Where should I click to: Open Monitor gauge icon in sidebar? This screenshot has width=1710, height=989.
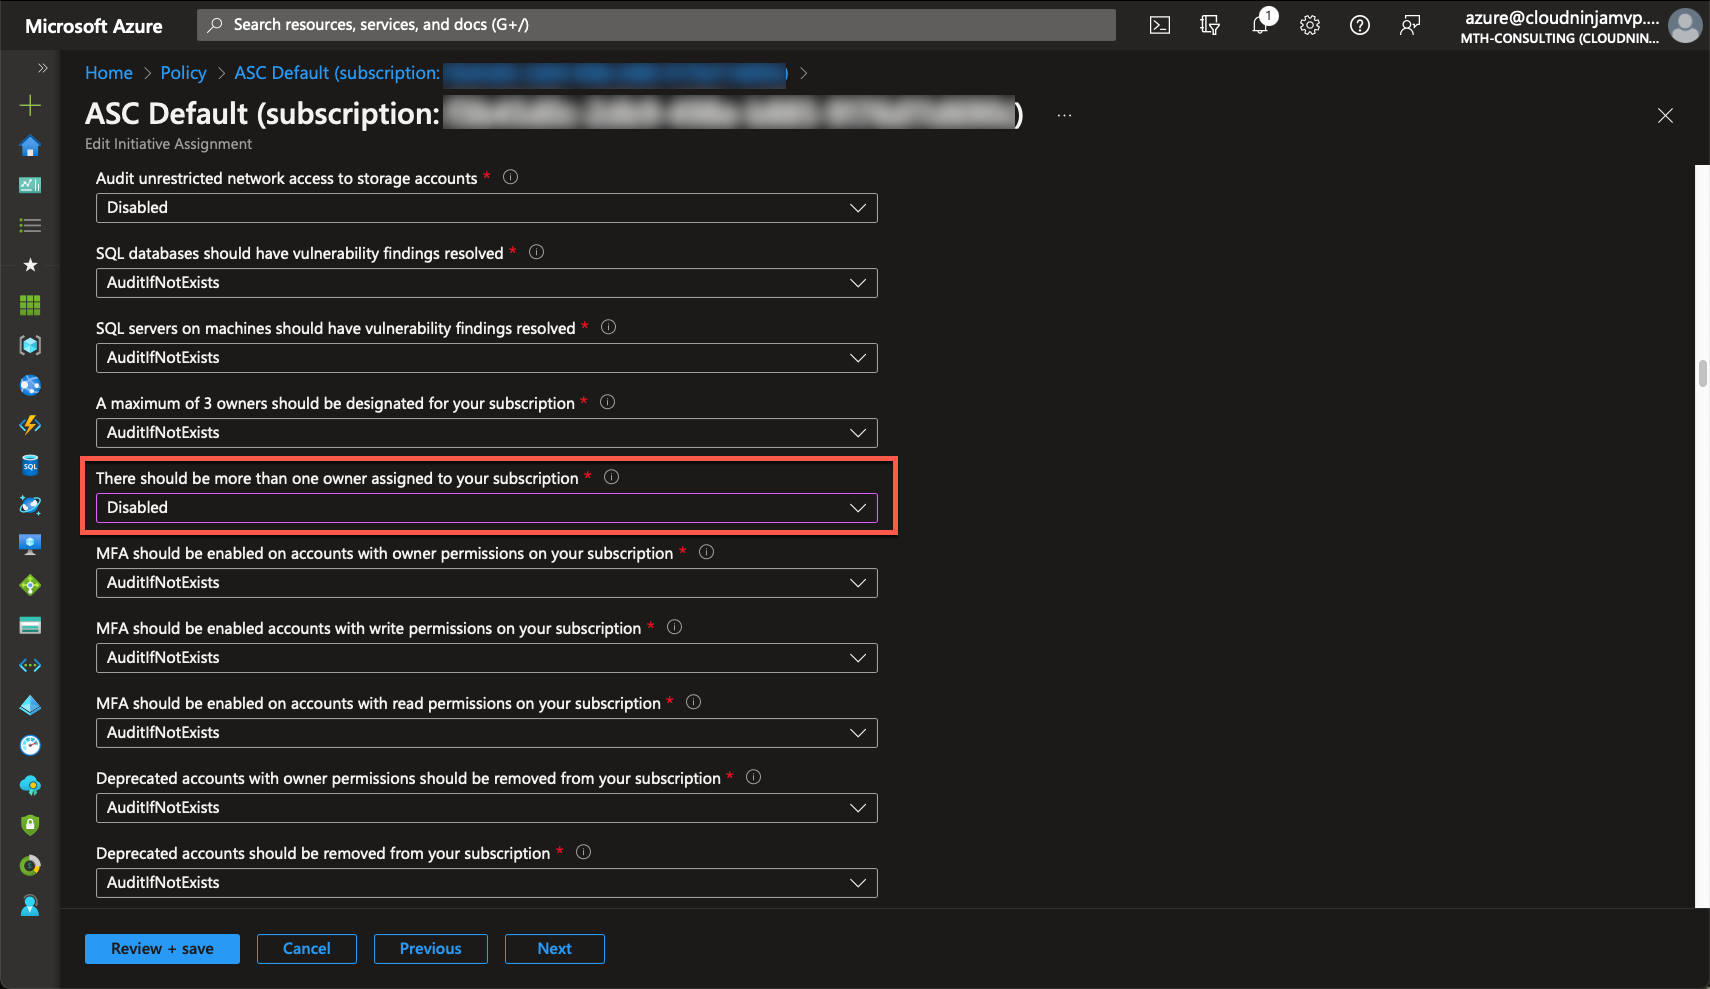[x=30, y=745]
